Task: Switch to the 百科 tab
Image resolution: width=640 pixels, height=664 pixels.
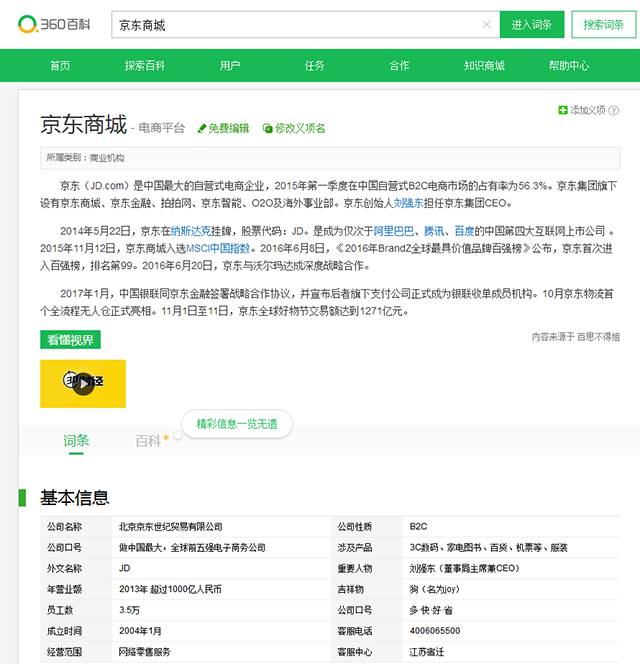Action: point(148,441)
